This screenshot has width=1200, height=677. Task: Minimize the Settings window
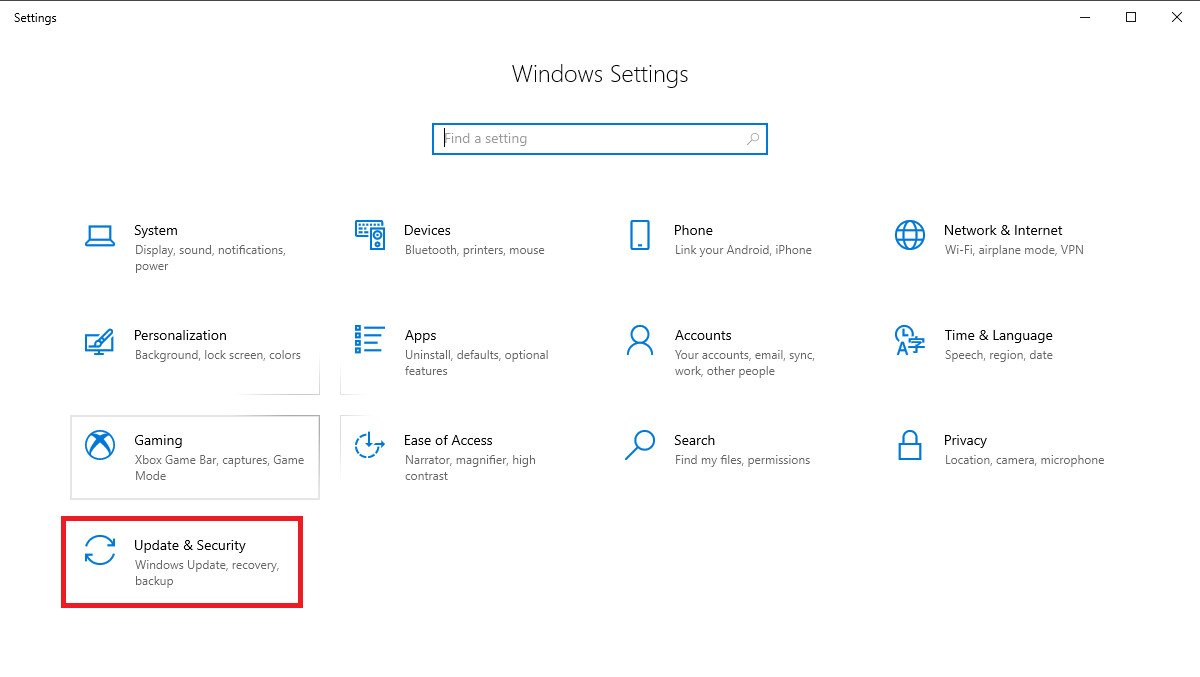[1085, 17]
